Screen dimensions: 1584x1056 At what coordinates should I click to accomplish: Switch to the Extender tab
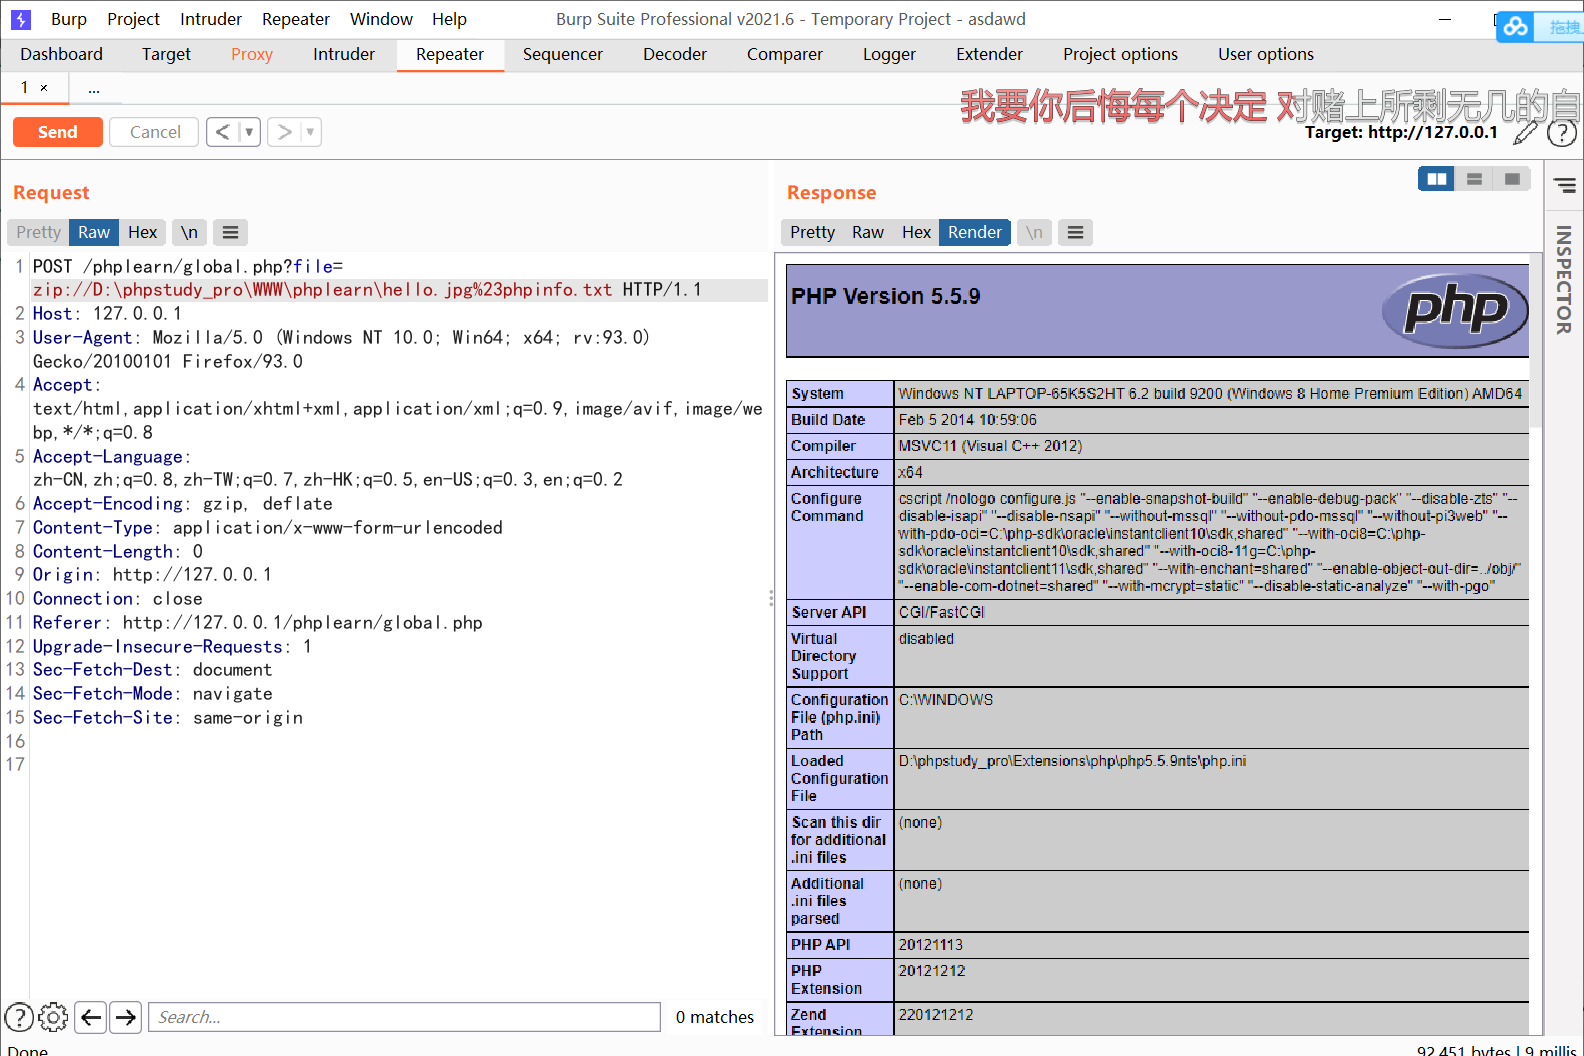coord(989,54)
